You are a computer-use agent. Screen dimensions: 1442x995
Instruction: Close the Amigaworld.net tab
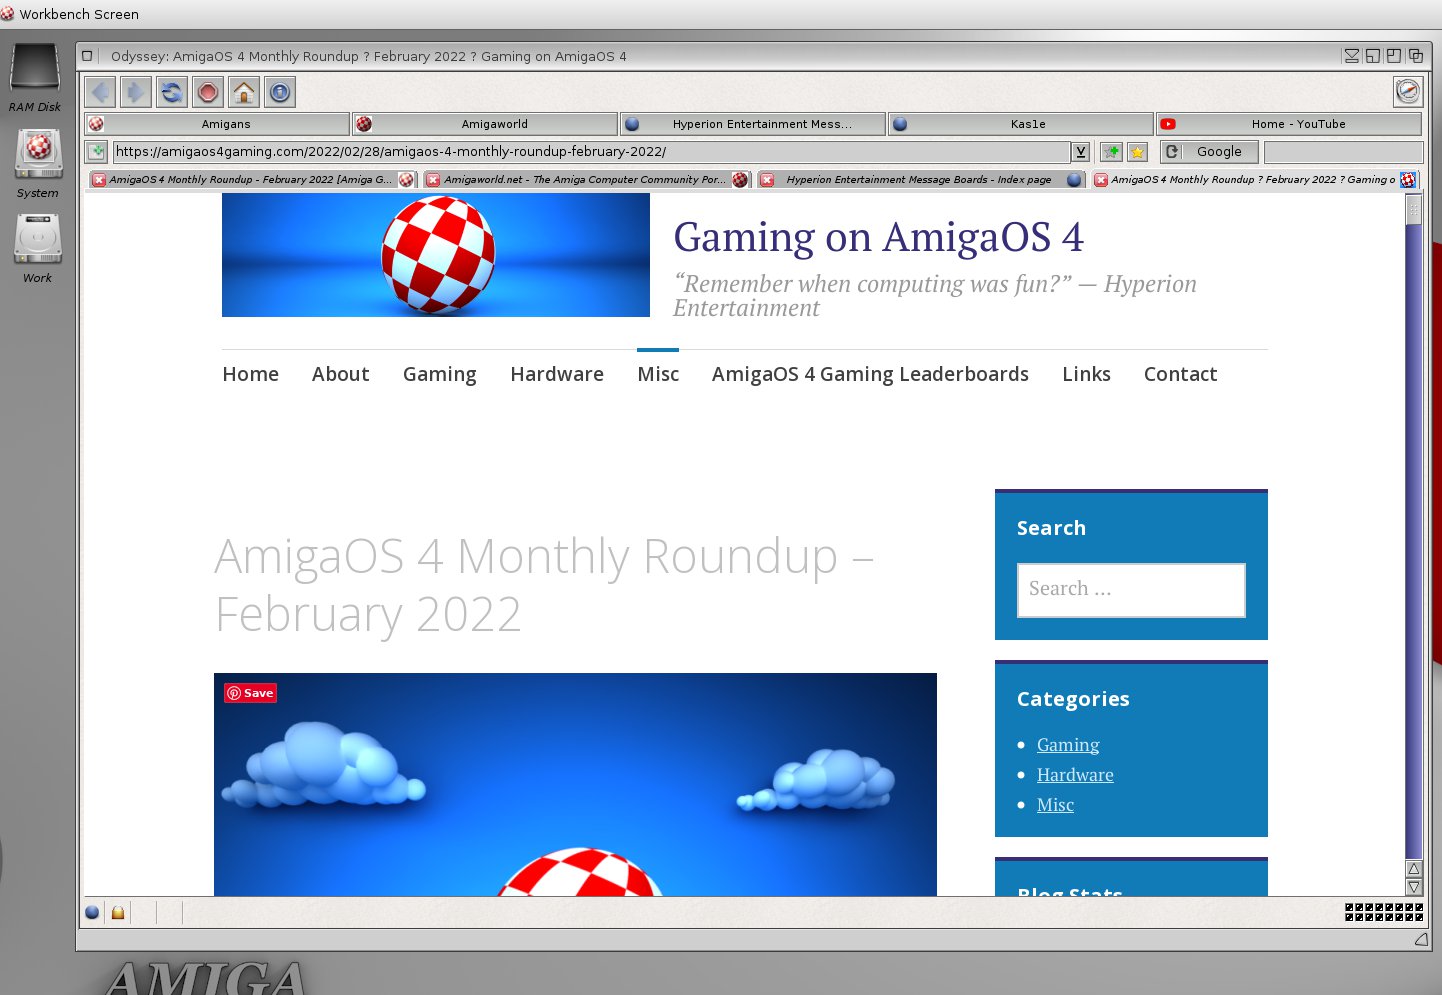[433, 180]
